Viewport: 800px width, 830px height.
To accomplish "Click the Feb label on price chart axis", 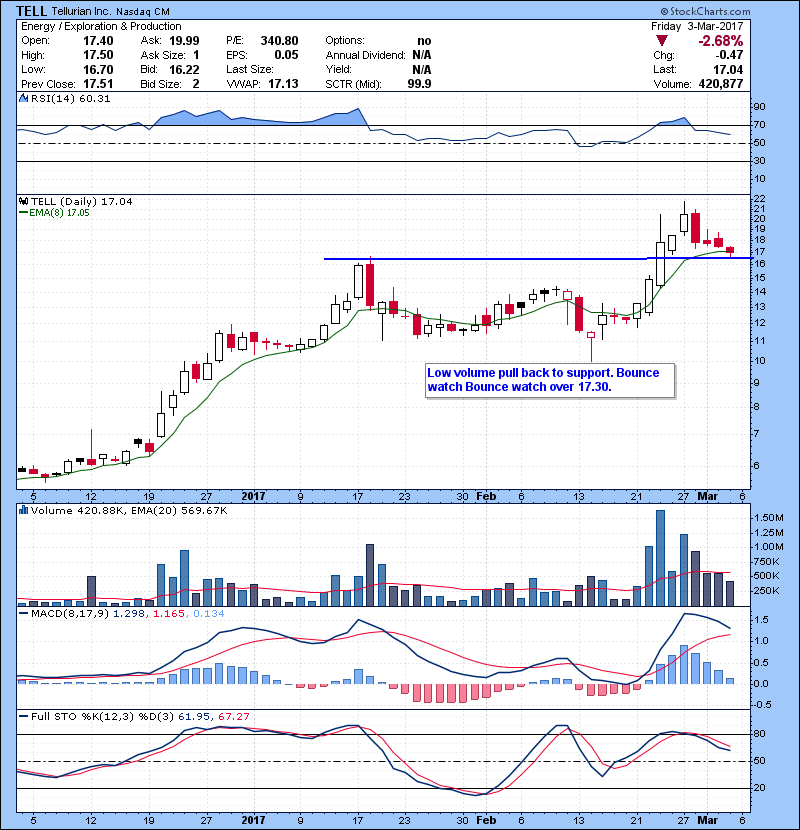I will point(486,496).
